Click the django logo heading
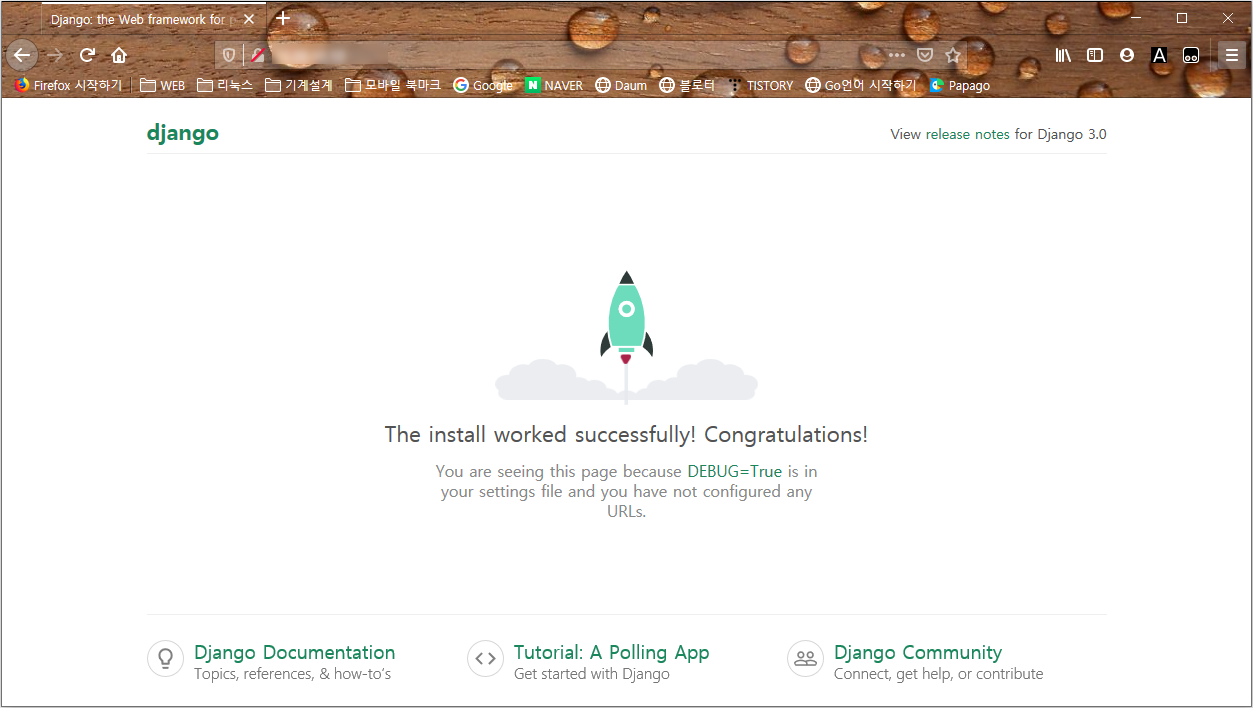The height and width of the screenshot is (708, 1253). 182,133
